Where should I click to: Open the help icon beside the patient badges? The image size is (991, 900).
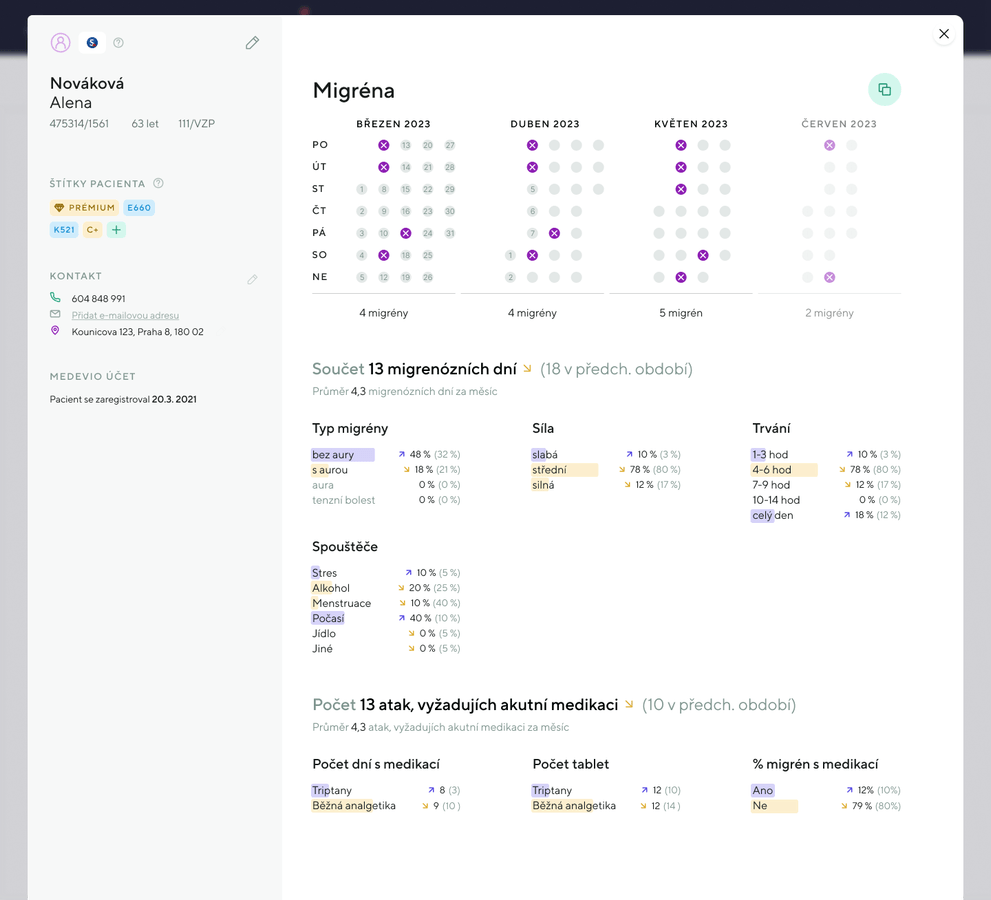[x=118, y=42]
